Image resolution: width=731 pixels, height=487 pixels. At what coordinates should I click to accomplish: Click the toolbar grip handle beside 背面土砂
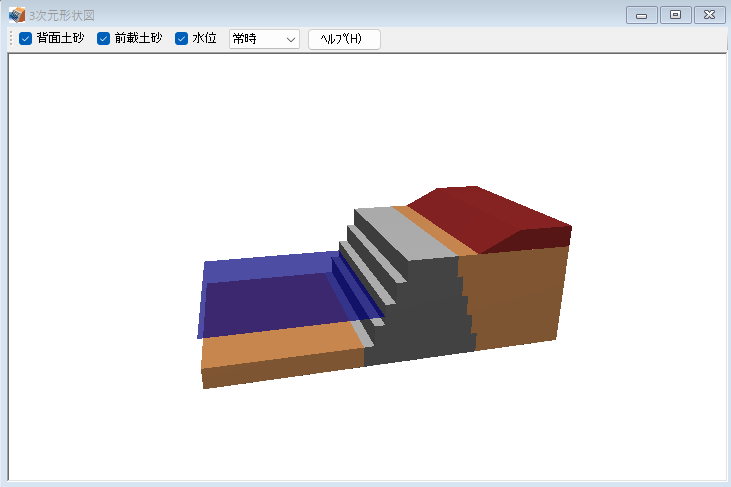[x=11, y=39]
